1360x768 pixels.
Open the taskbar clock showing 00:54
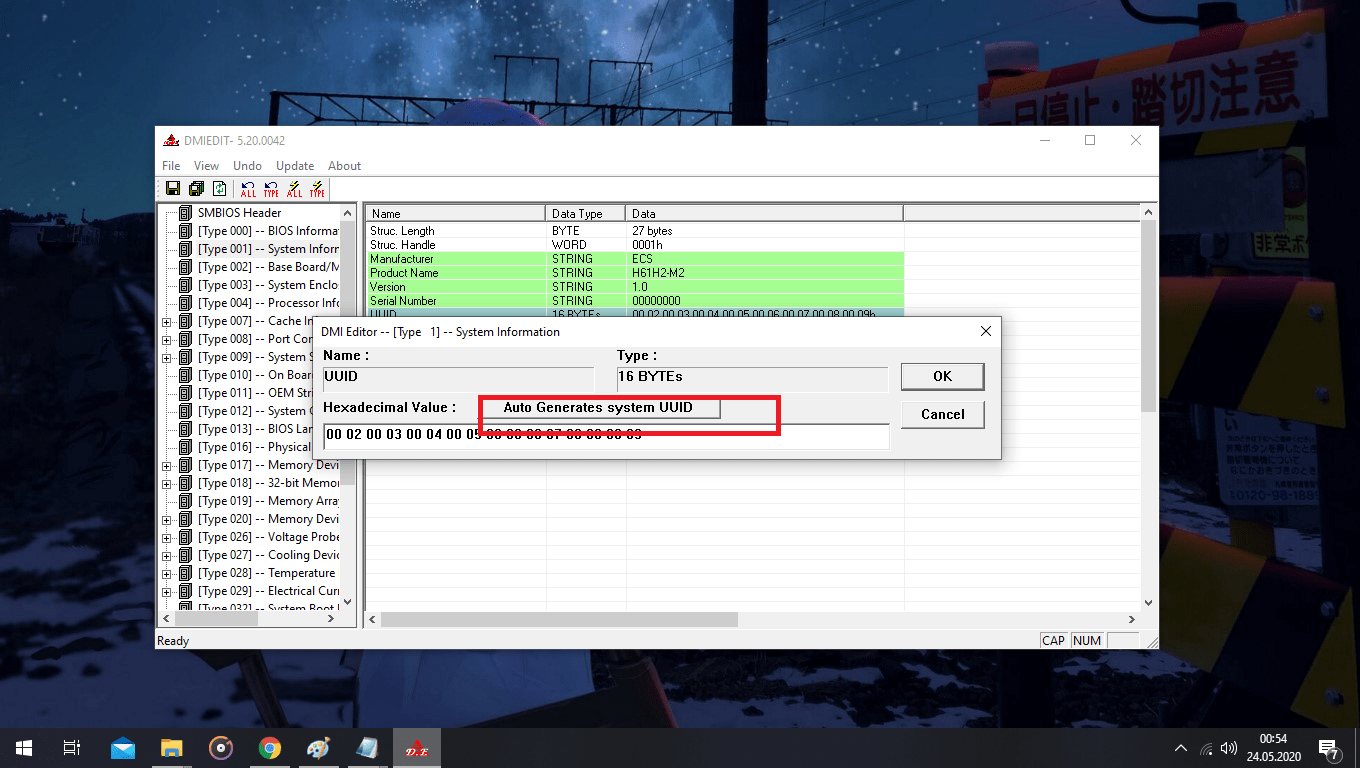click(x=1274, y=748)
